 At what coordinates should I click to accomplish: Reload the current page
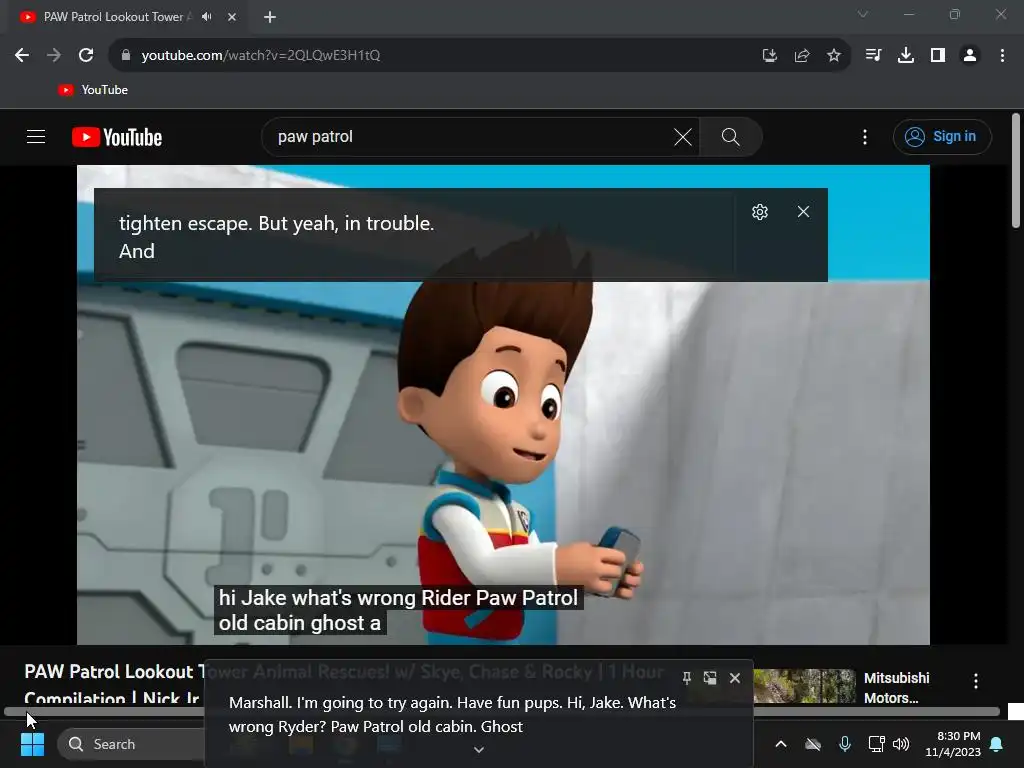86,56
